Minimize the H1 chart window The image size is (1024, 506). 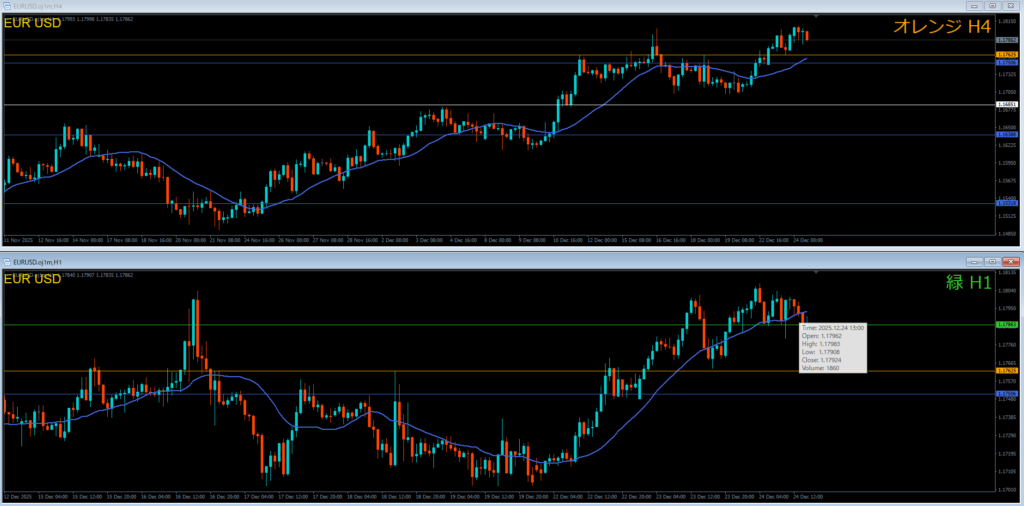point(973,261)
